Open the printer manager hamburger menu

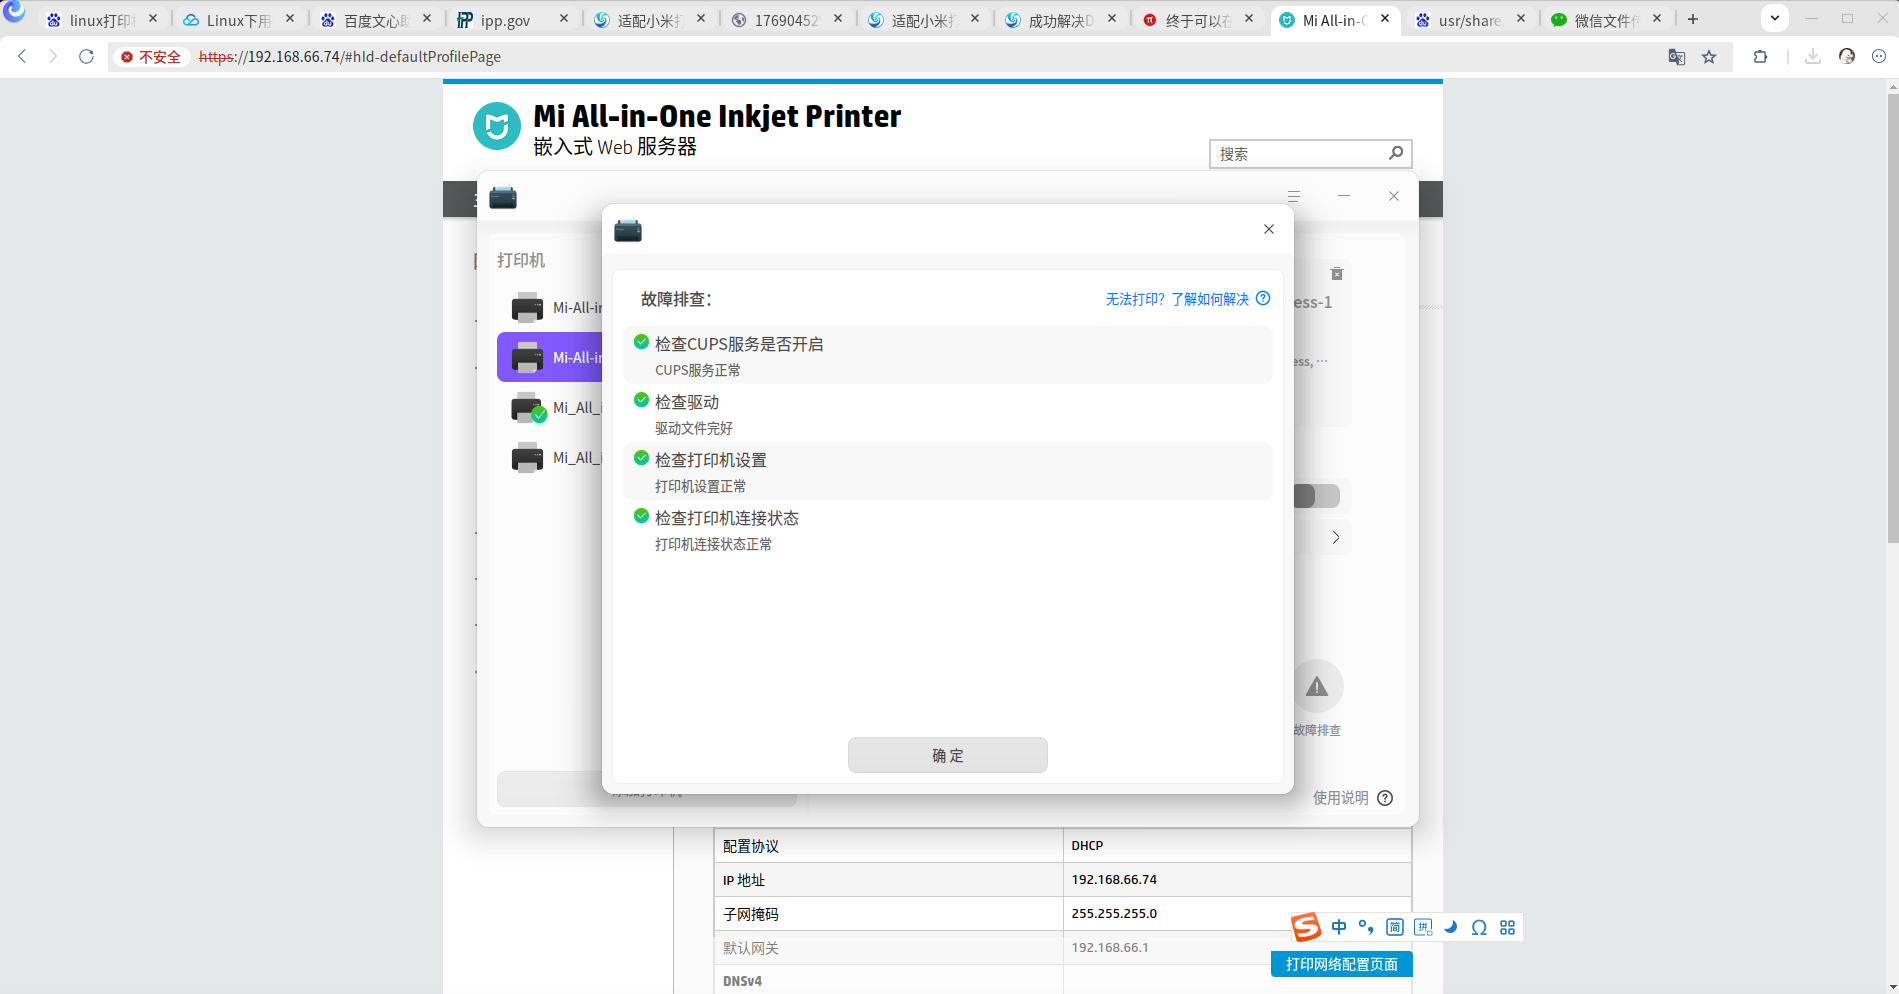pos(1294,196)
